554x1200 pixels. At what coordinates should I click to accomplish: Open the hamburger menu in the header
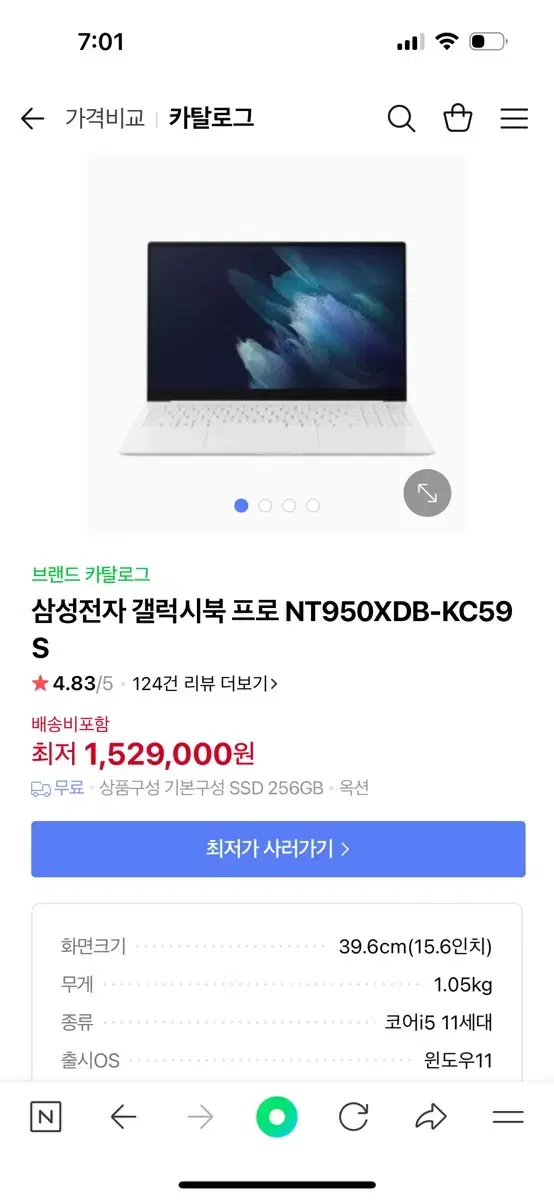click(514, 119)
